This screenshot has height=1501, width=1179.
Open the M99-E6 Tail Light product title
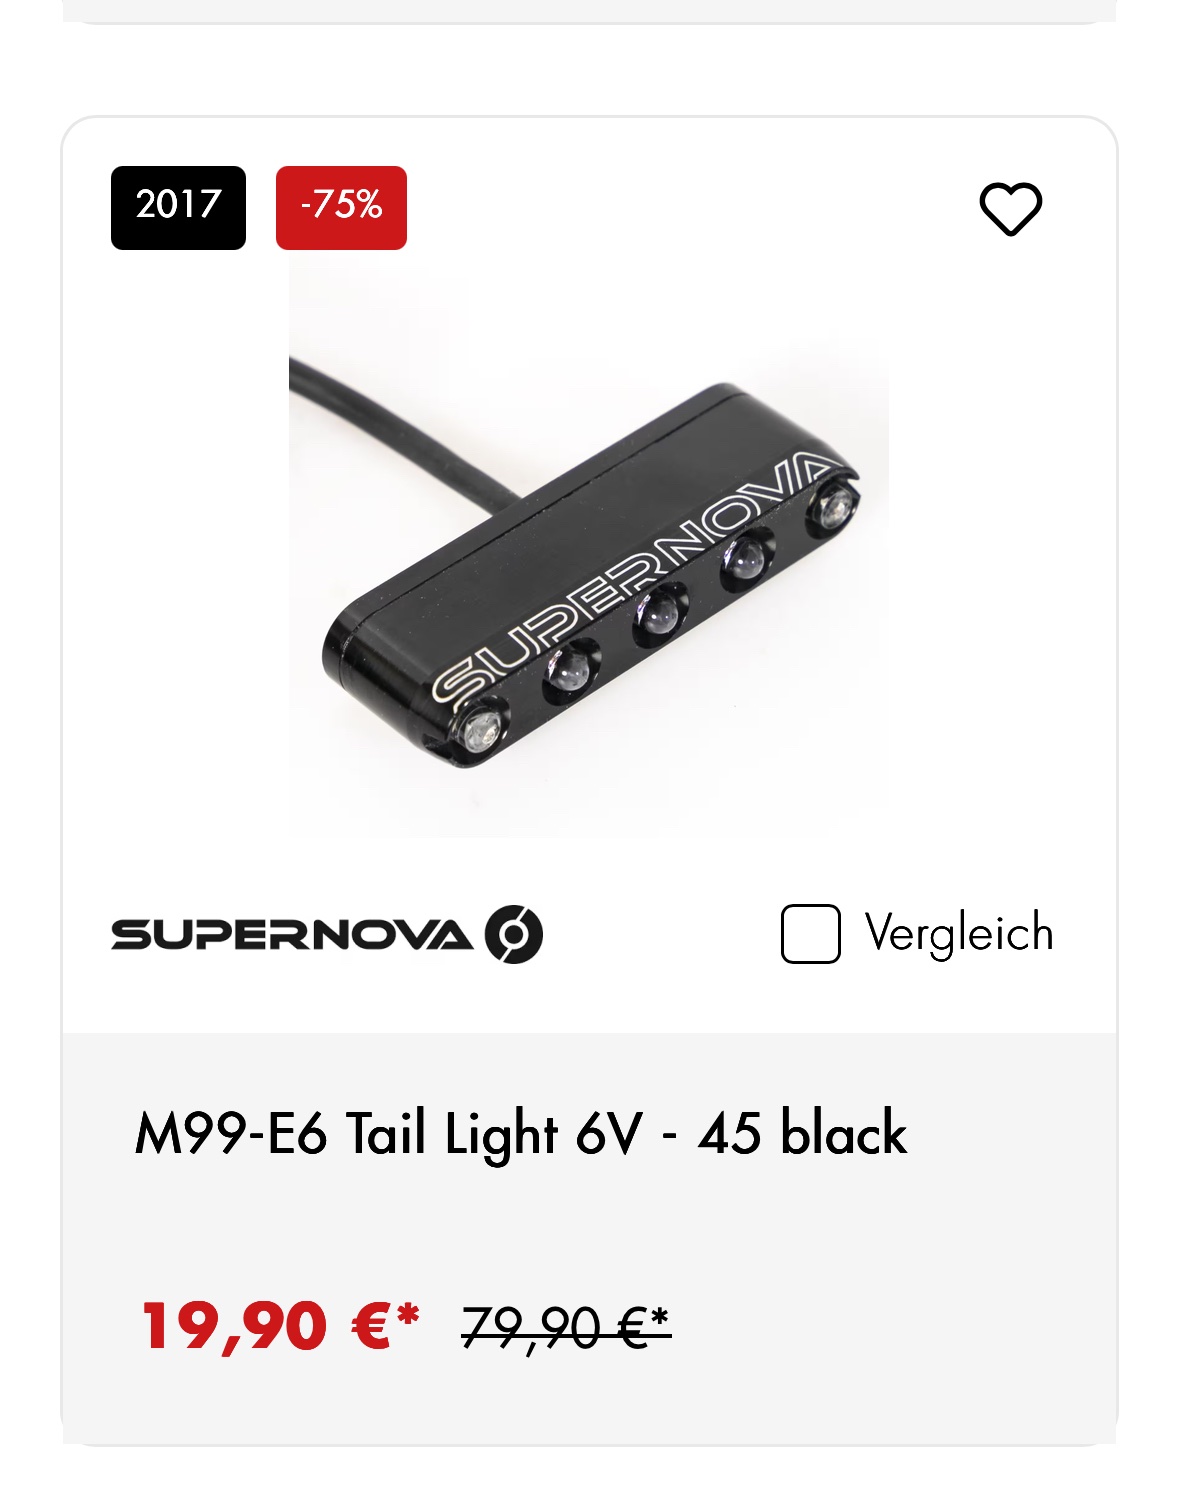coord(520,1134)
